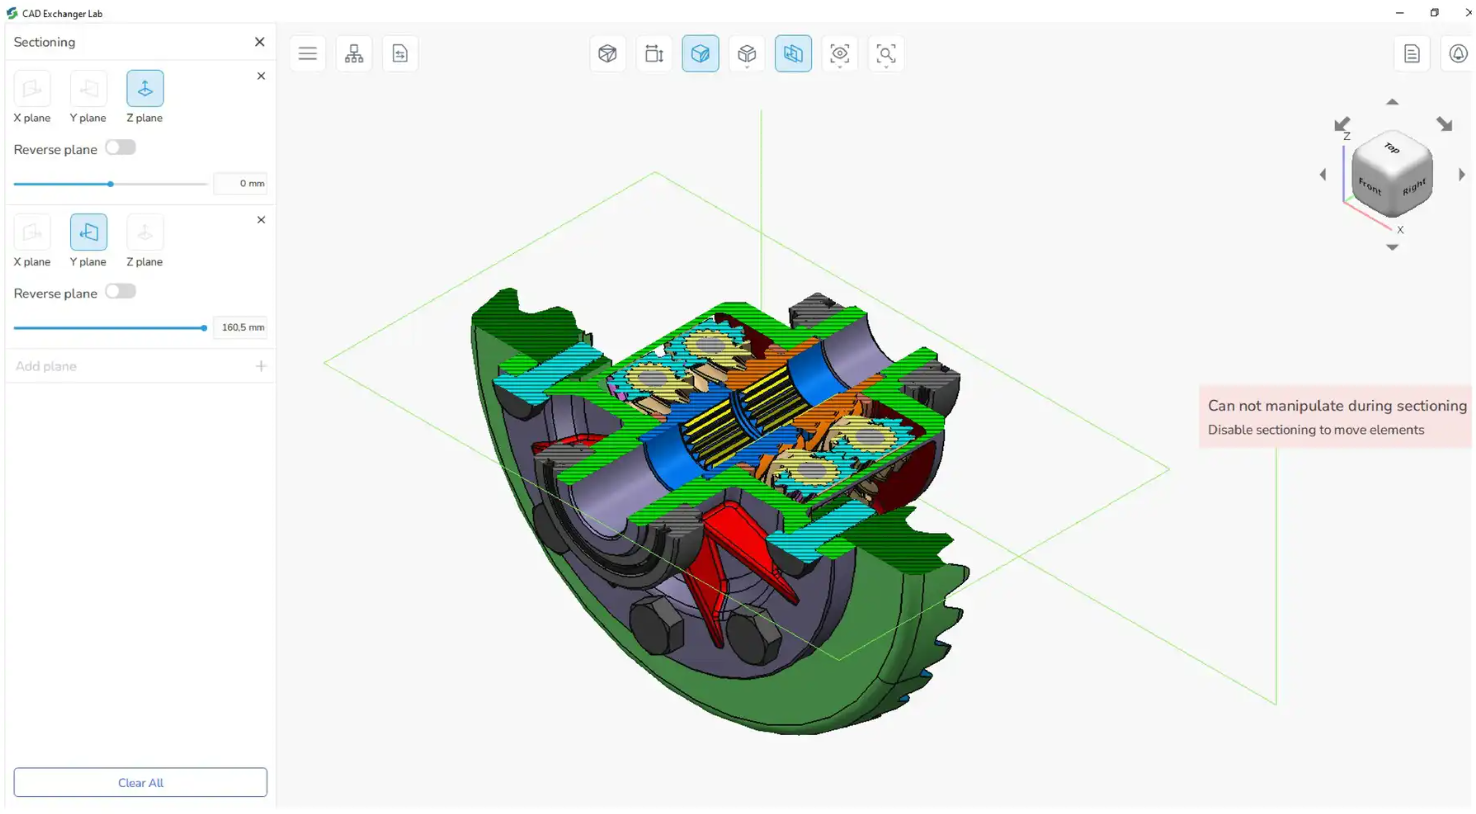Remove the first section plane (Z plane)
The width and height of the screenshot is (1476, 814).
[261, 76]
